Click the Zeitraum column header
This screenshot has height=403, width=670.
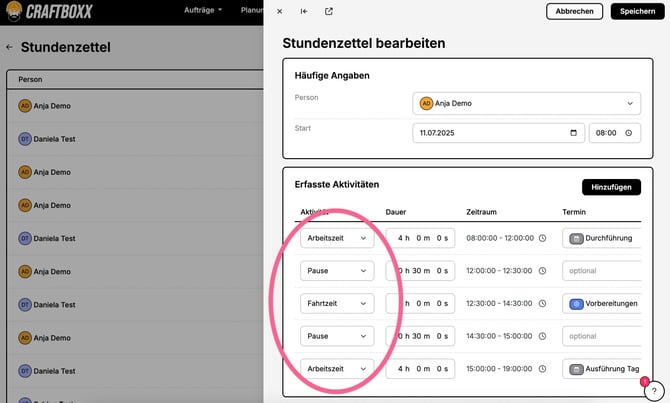tap(481, 212)
